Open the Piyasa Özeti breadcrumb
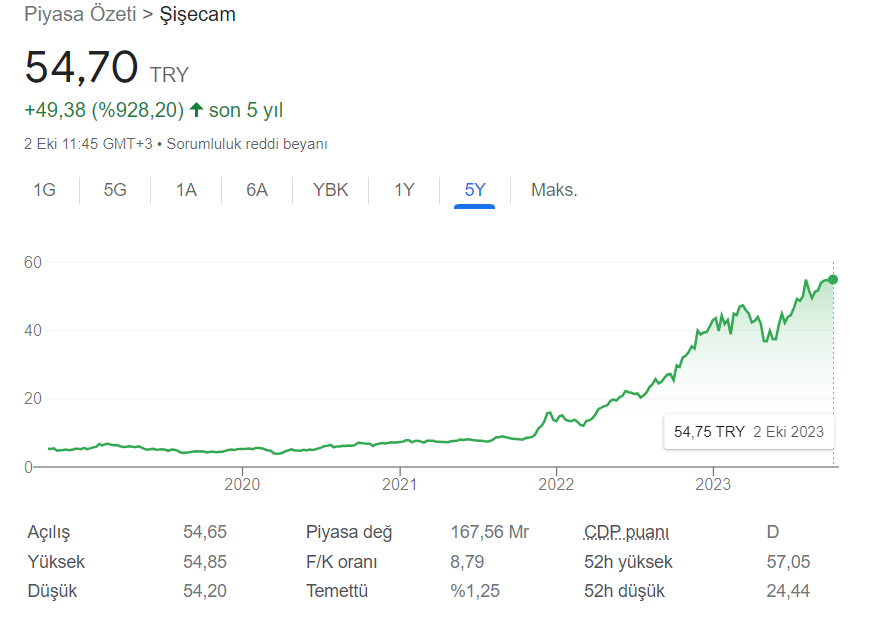877x617 pixels. pos(82,15)
